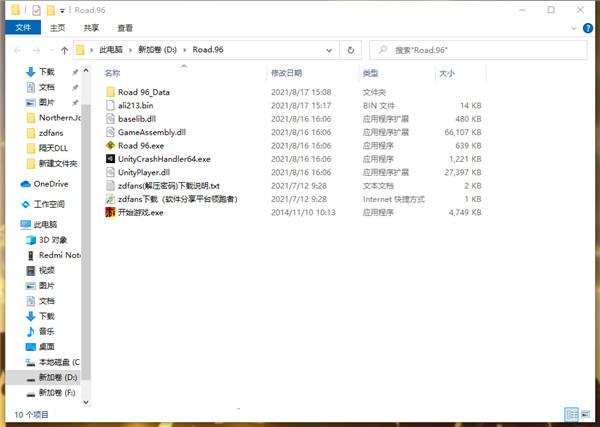
Task: Select the Road 96.exe application icon
Action: [111, 145]
